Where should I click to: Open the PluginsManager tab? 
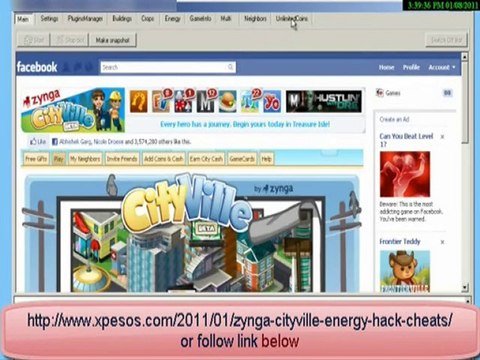pos(85,19)
